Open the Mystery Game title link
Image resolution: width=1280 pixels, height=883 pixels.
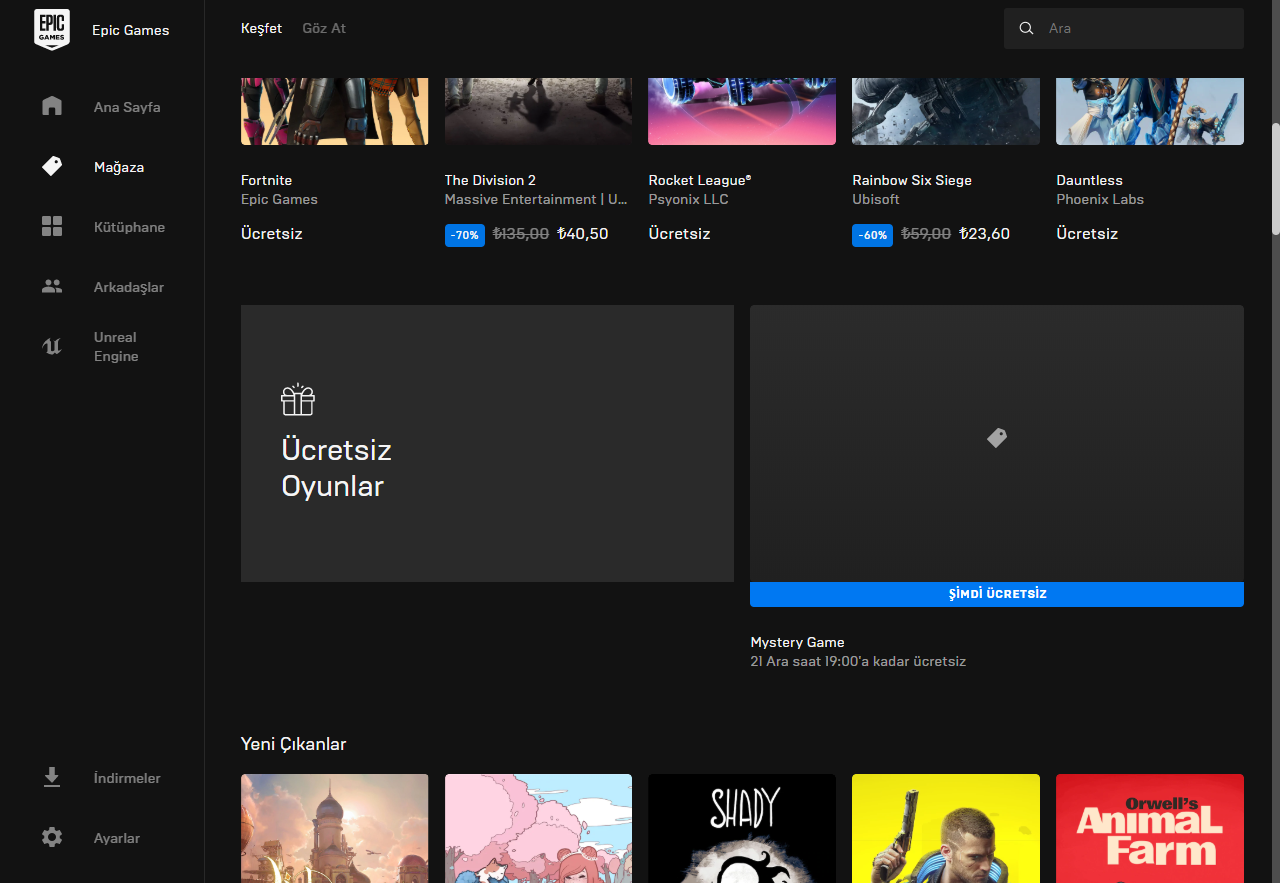click(797, 642)
